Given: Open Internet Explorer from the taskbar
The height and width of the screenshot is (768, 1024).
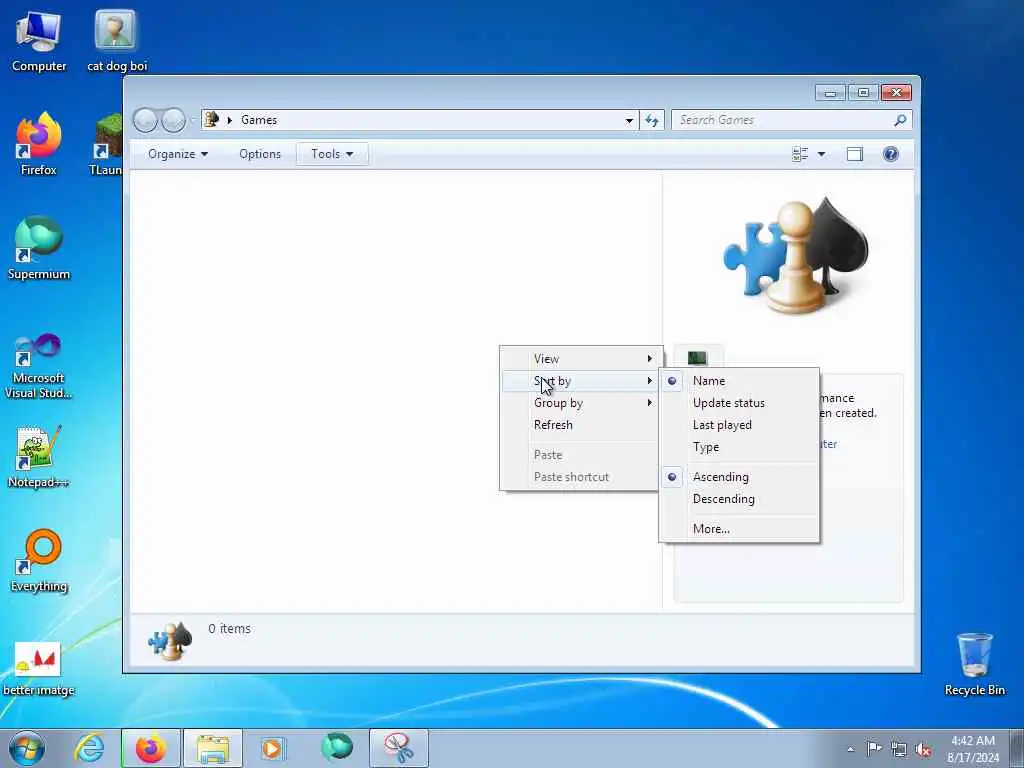Looking at the screenshot, I should [x=89, y=748].
